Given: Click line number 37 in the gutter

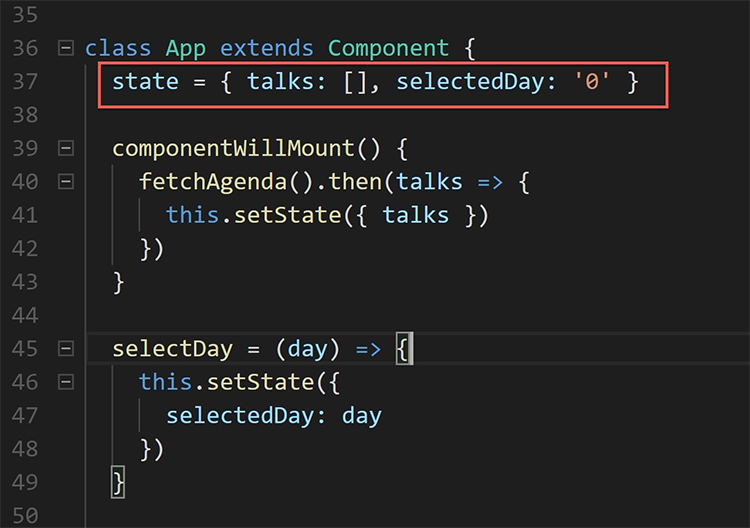Looking at the screenshot, I should 27,81.
